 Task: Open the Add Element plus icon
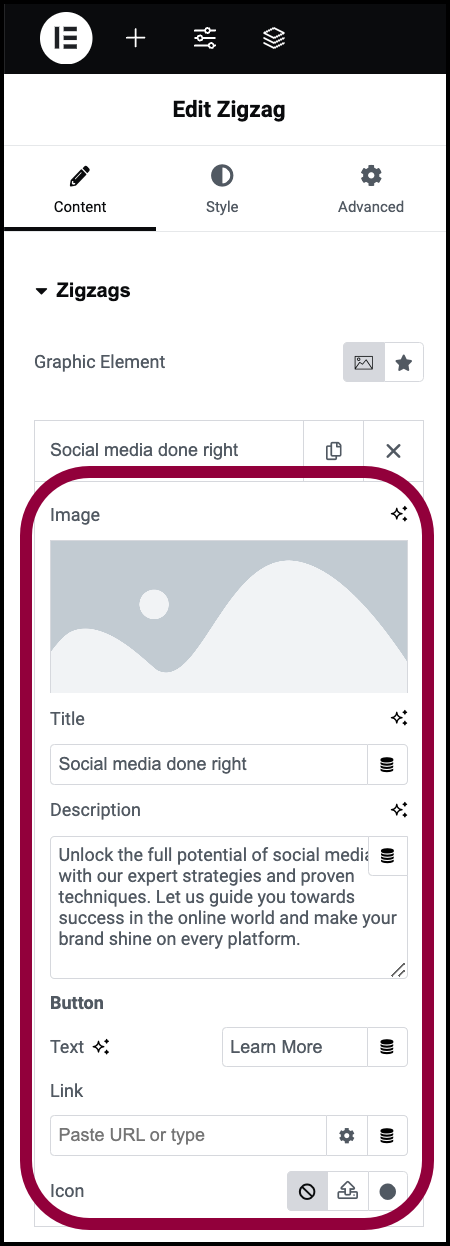[x=135, y=38]
